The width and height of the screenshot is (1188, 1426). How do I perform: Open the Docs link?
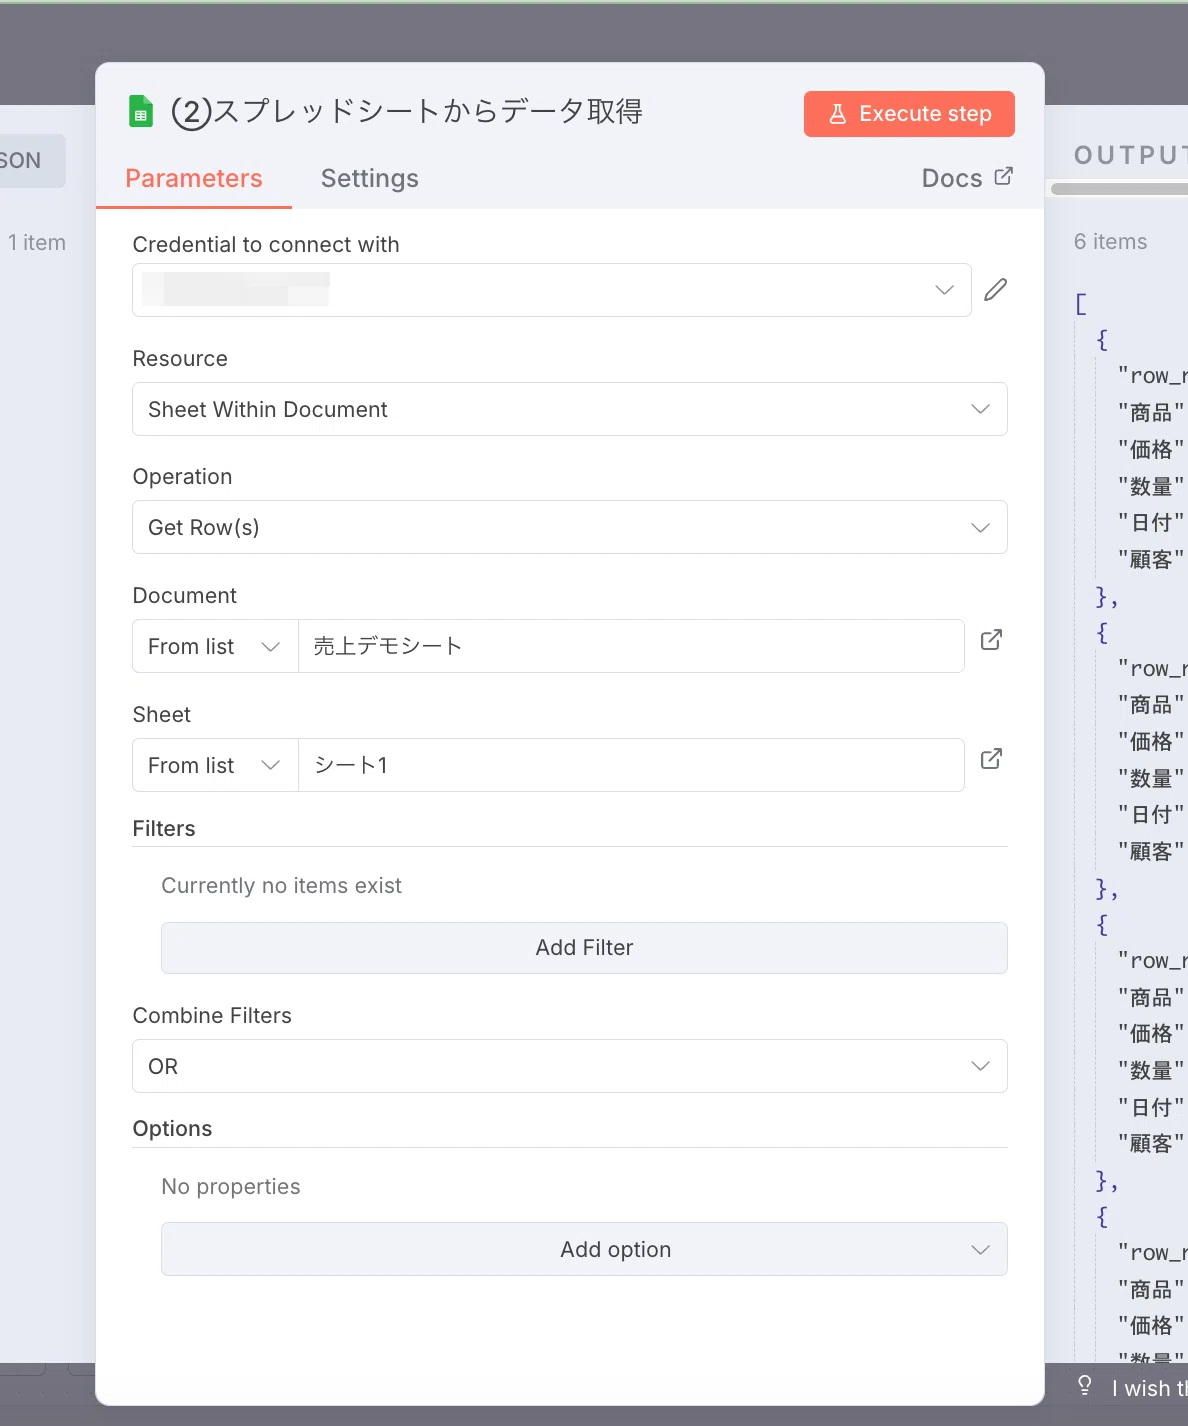click(967, 178)
